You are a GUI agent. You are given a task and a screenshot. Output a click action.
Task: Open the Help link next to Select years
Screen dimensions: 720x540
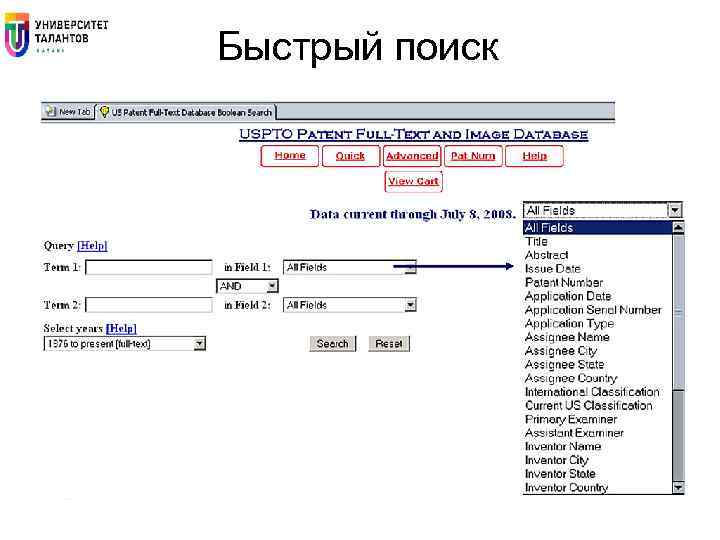121,329
